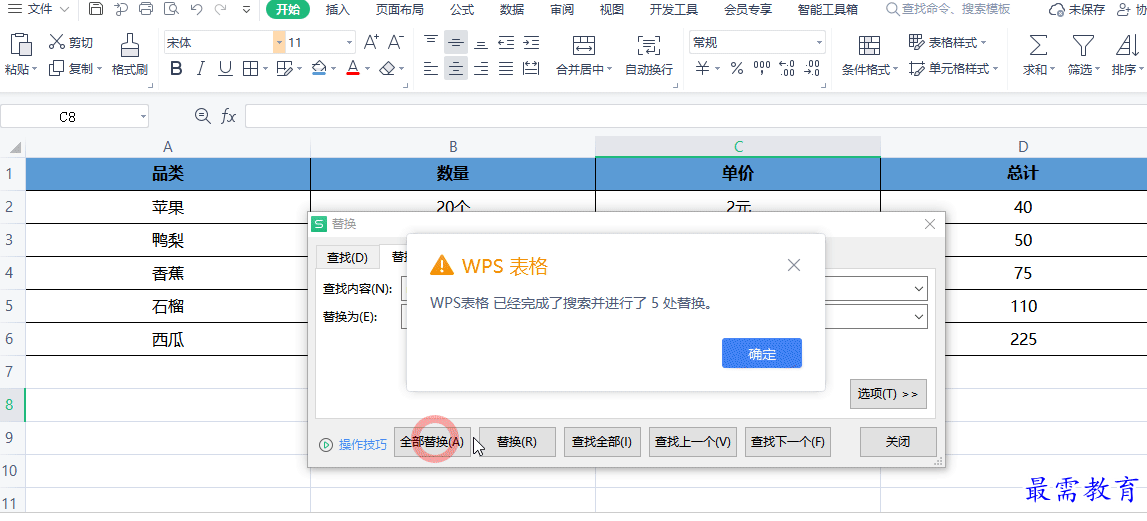Click the Filter (筛选) funnel icon
1147x521 pixels.
point(1083,45)
